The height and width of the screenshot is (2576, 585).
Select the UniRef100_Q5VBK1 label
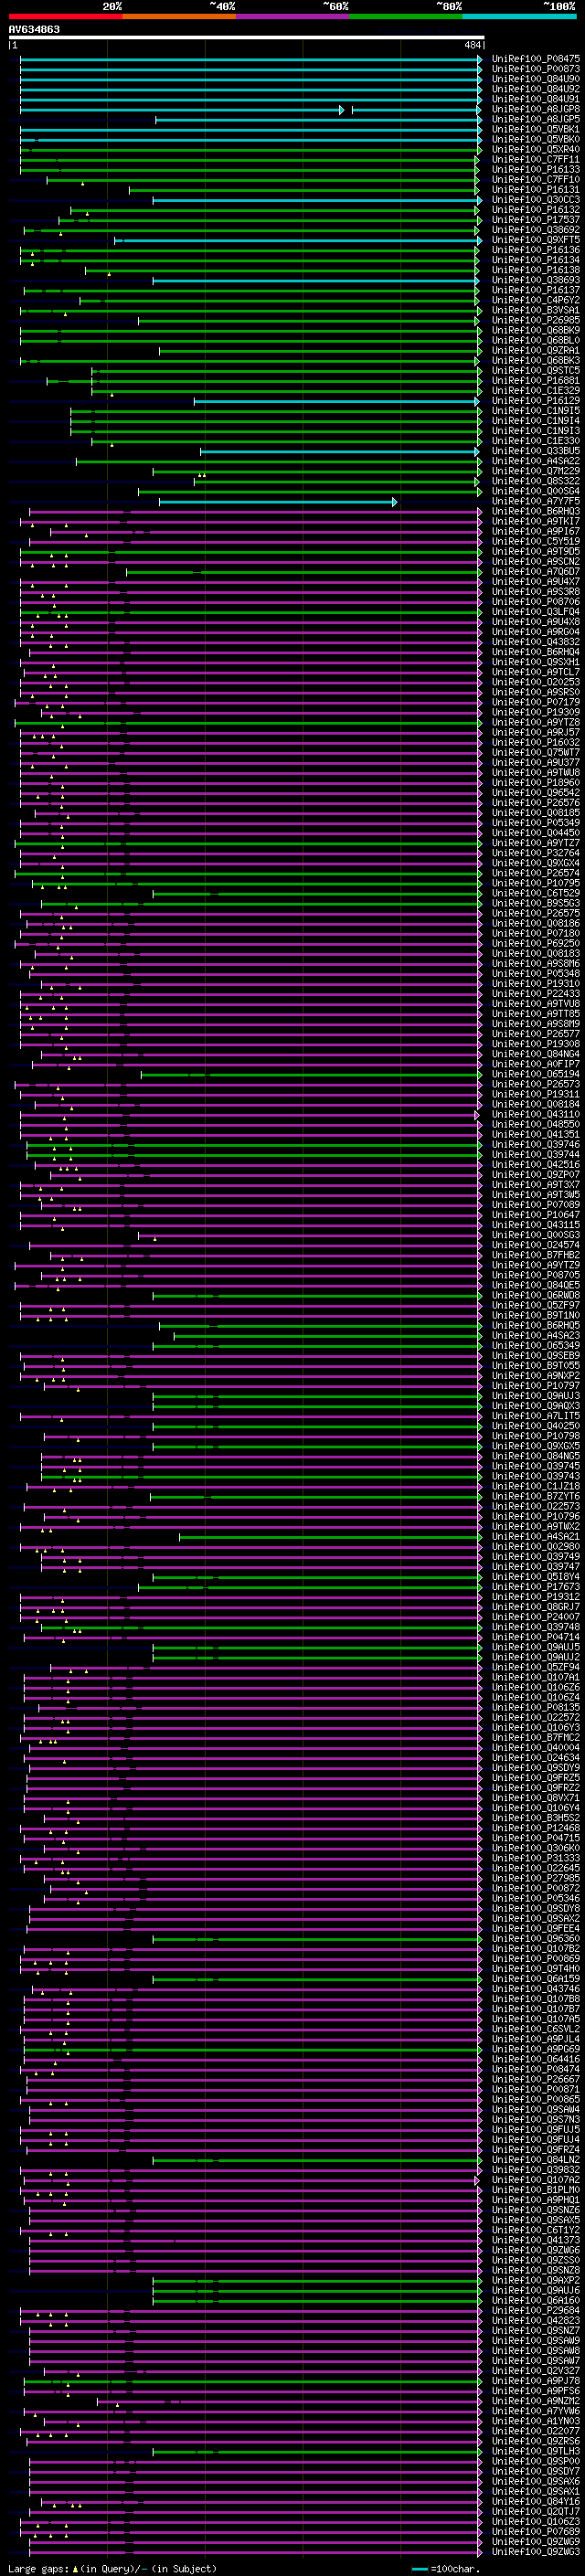[536, 129]
